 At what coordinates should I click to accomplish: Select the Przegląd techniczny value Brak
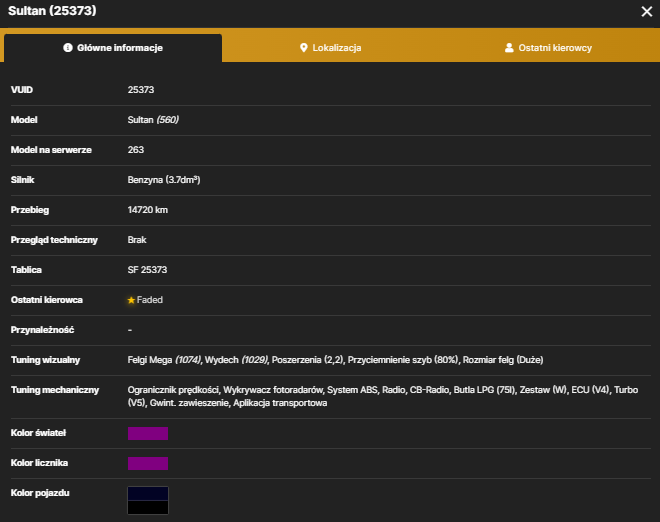point(137,240)
